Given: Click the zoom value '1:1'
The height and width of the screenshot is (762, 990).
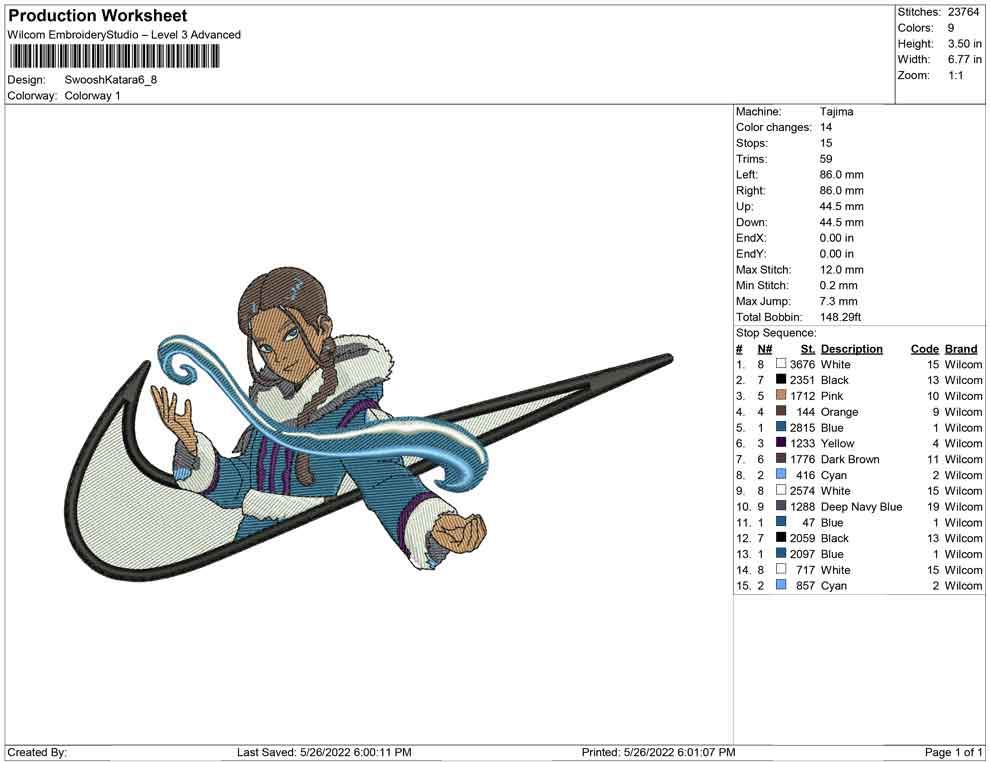Looking at the screenshot, I should tap(955, 75).
